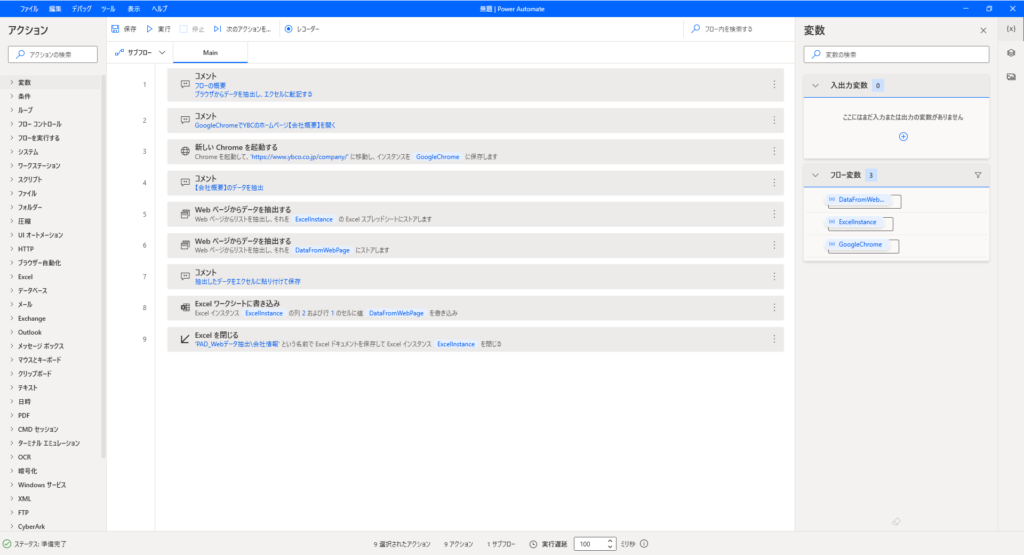Open more options for Excel ワークシートに書き込み
The width and height of the screenshot is (1024, 555).
tap(775, 308)
